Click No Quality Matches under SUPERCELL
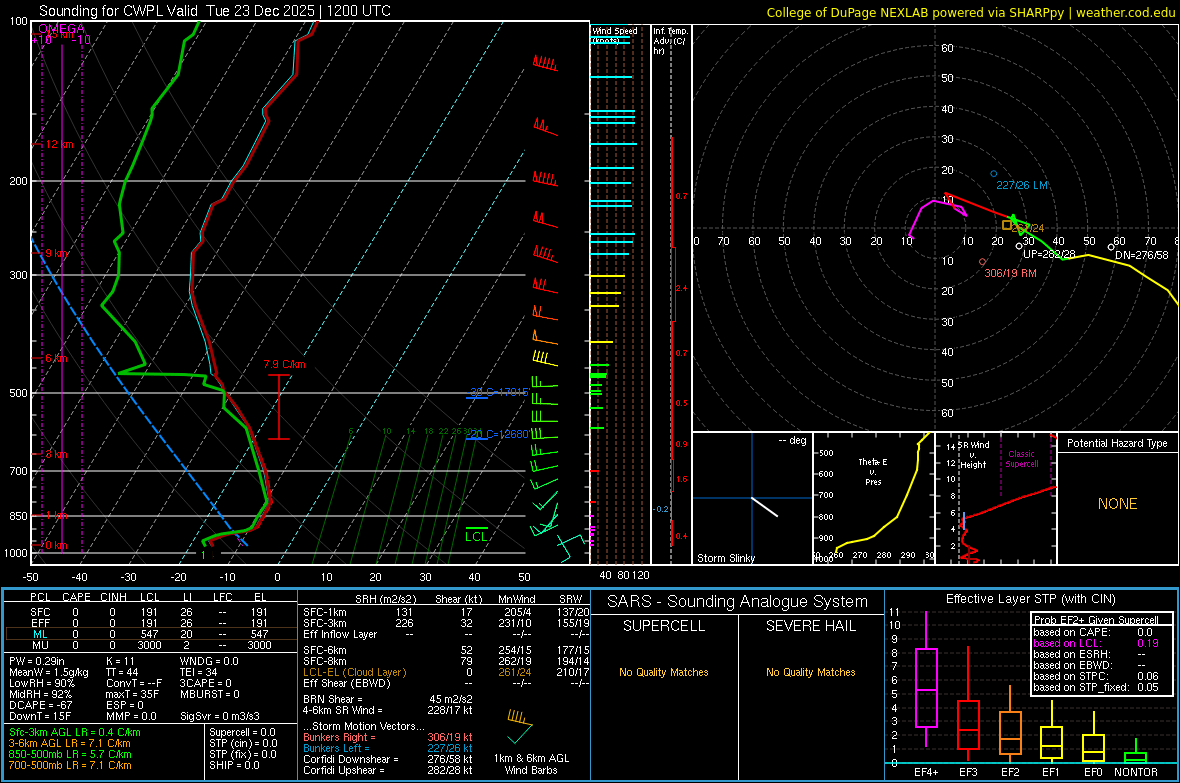The width and height of the screenshot is (1180, 783). [664, 672]
